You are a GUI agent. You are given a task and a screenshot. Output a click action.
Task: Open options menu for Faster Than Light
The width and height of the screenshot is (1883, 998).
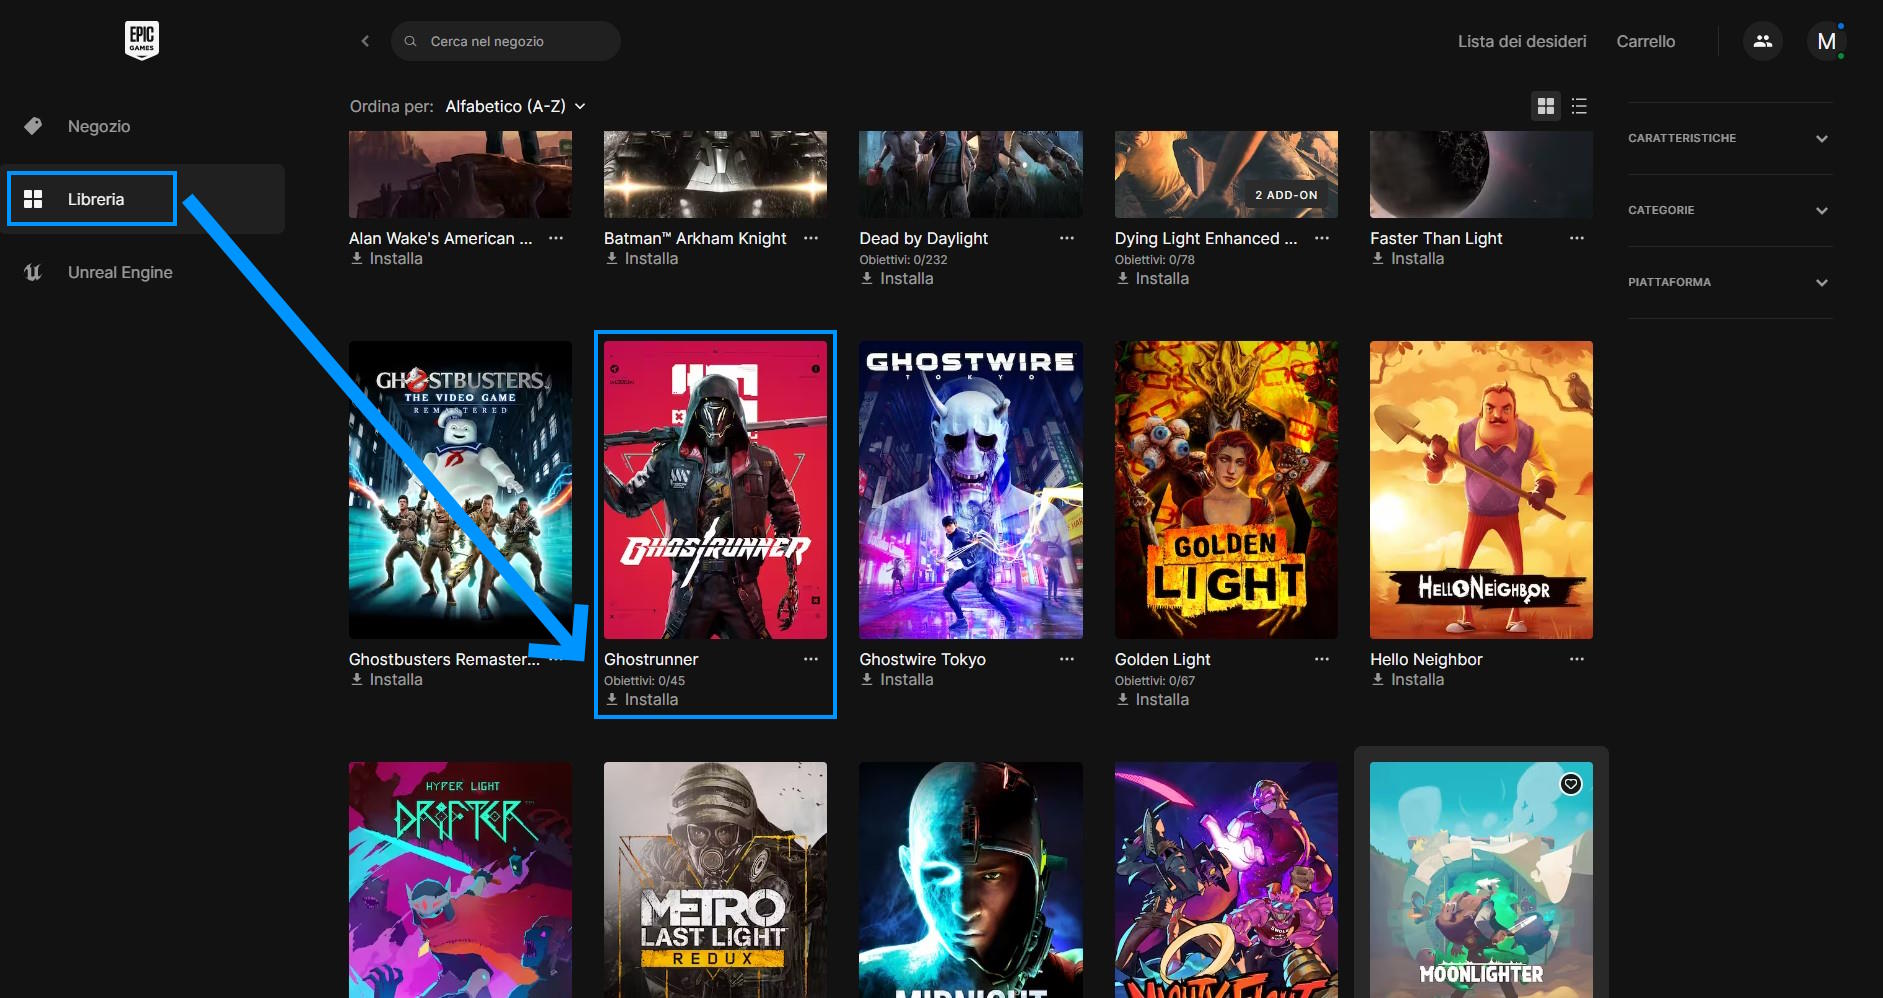[x=1577, y=238]
